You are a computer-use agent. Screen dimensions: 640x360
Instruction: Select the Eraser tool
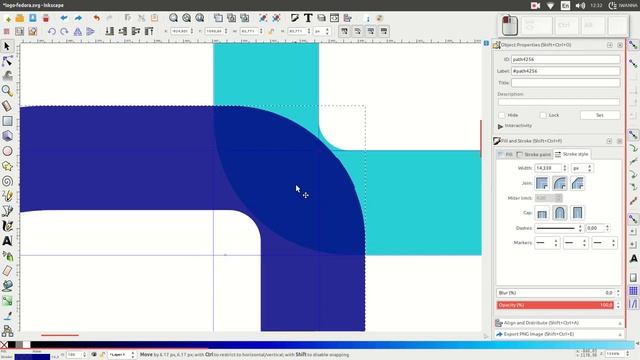7,271
